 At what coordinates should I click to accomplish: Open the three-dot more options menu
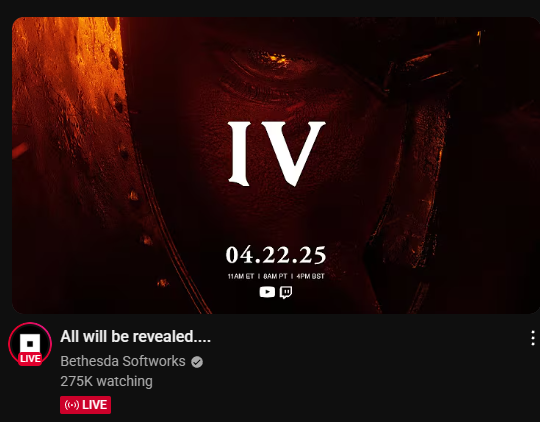tap(533, 338)
